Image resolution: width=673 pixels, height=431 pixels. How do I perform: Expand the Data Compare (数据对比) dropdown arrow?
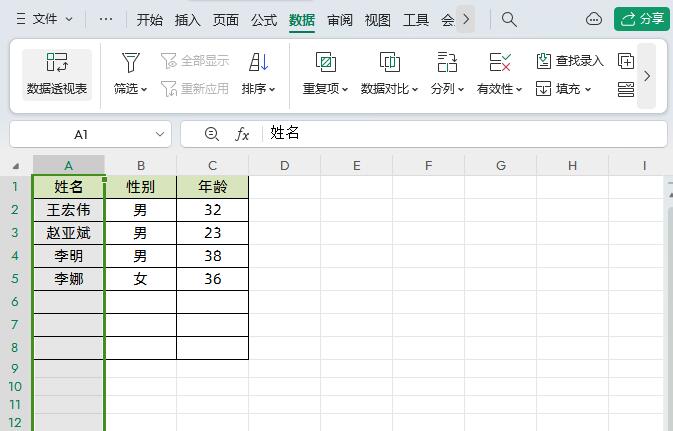[415, 89]
